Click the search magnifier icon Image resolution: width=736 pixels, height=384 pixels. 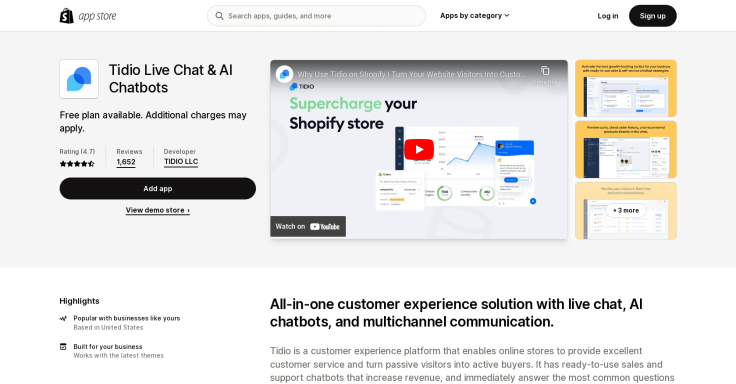point(219,16)
